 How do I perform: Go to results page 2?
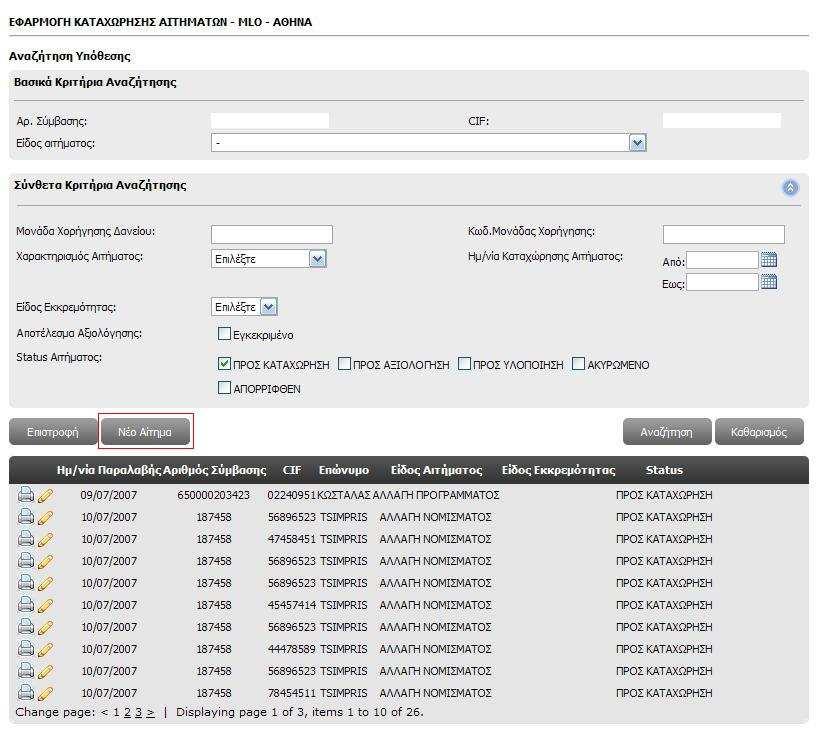tap(127, 712)
